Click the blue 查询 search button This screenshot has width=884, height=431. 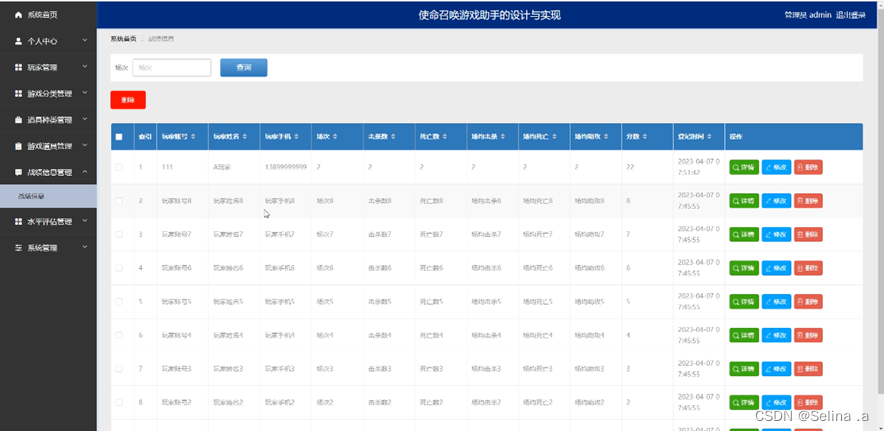click(x=244, y=68)
